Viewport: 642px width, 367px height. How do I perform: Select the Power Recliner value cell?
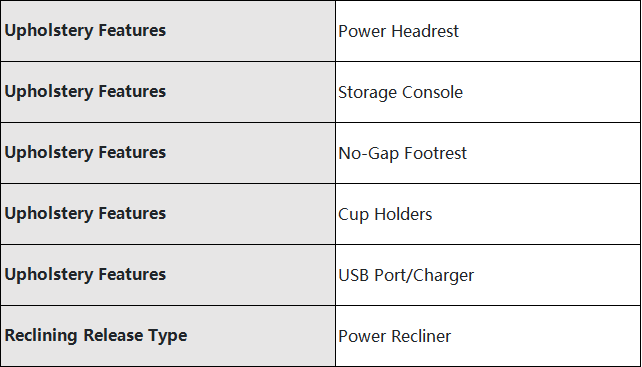[x=488, y=336]
